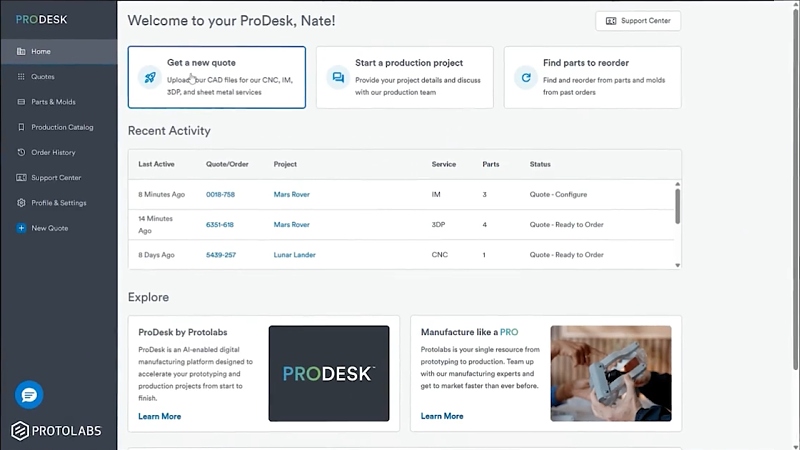This screenshot has width=800, height=450.
Task: Click the 3DP service cell
Action: (x=438, y=224)
